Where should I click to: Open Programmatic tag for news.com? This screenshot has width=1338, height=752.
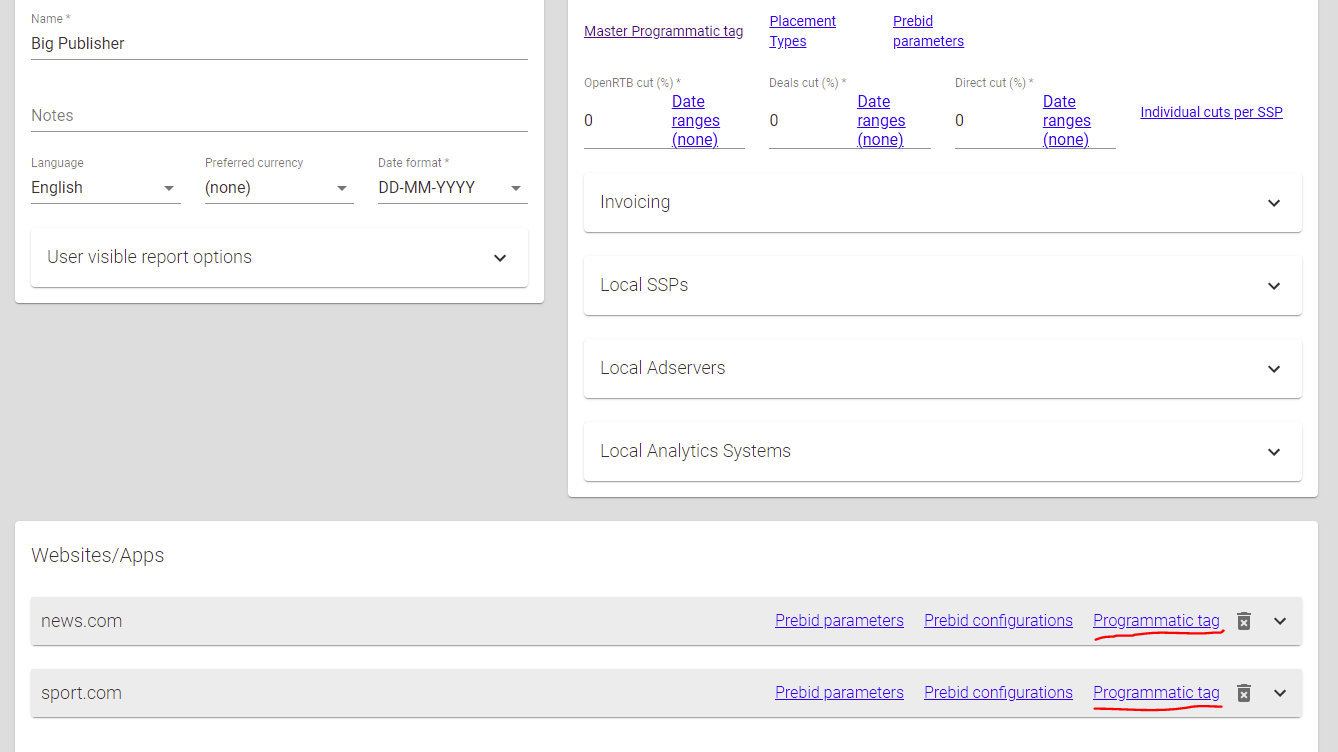tap(1156, 621)
